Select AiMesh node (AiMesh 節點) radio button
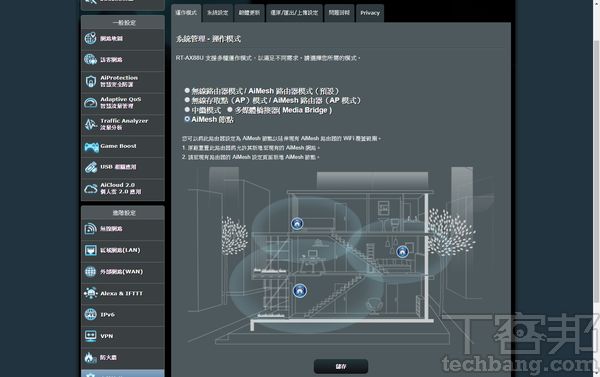The height and width of the screenshot is (377, 600). click(187, 119)
